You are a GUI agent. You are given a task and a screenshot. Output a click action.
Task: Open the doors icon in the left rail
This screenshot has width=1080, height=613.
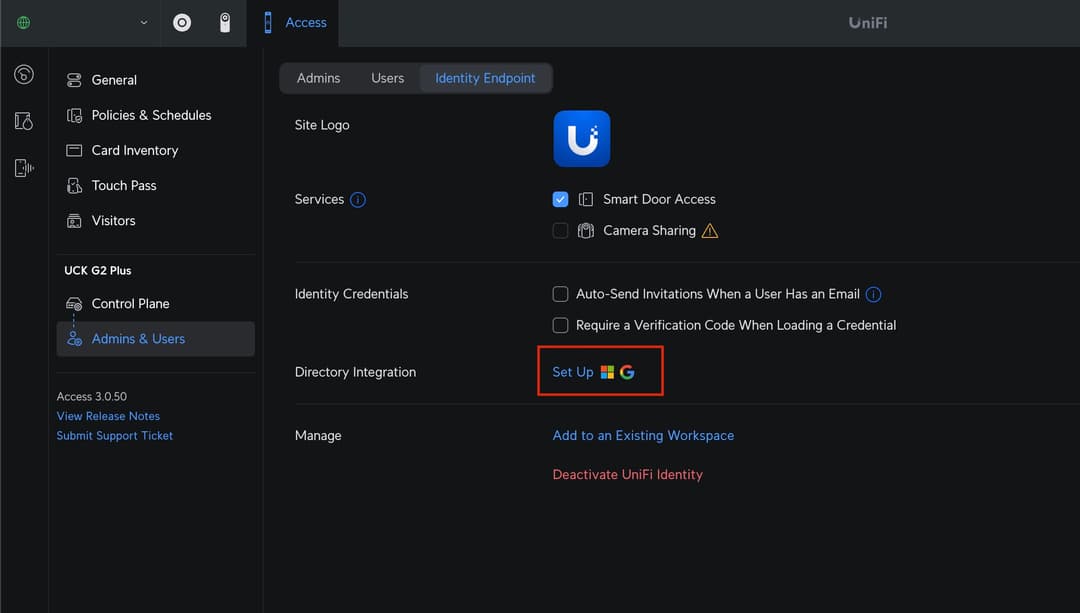(24, 121)
